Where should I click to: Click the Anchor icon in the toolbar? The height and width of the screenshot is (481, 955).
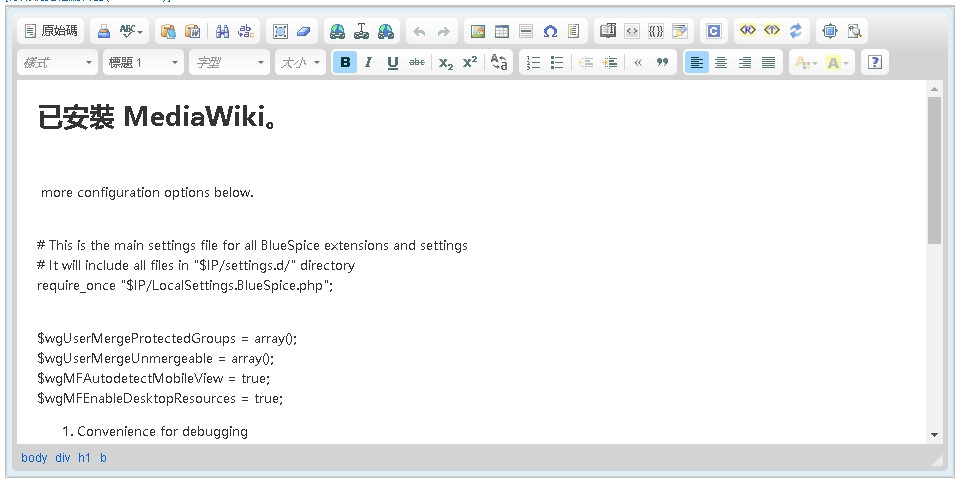pos(362,31)
